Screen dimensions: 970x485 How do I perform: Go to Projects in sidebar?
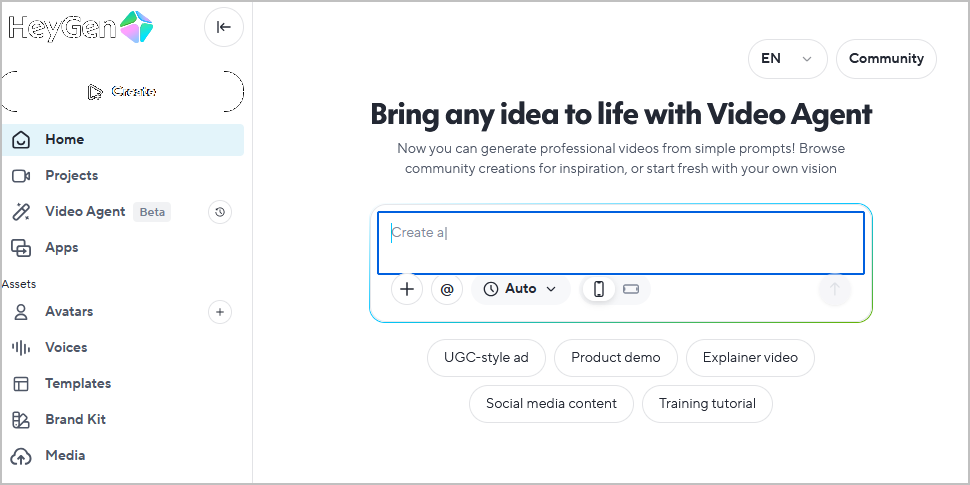(71, 175)
